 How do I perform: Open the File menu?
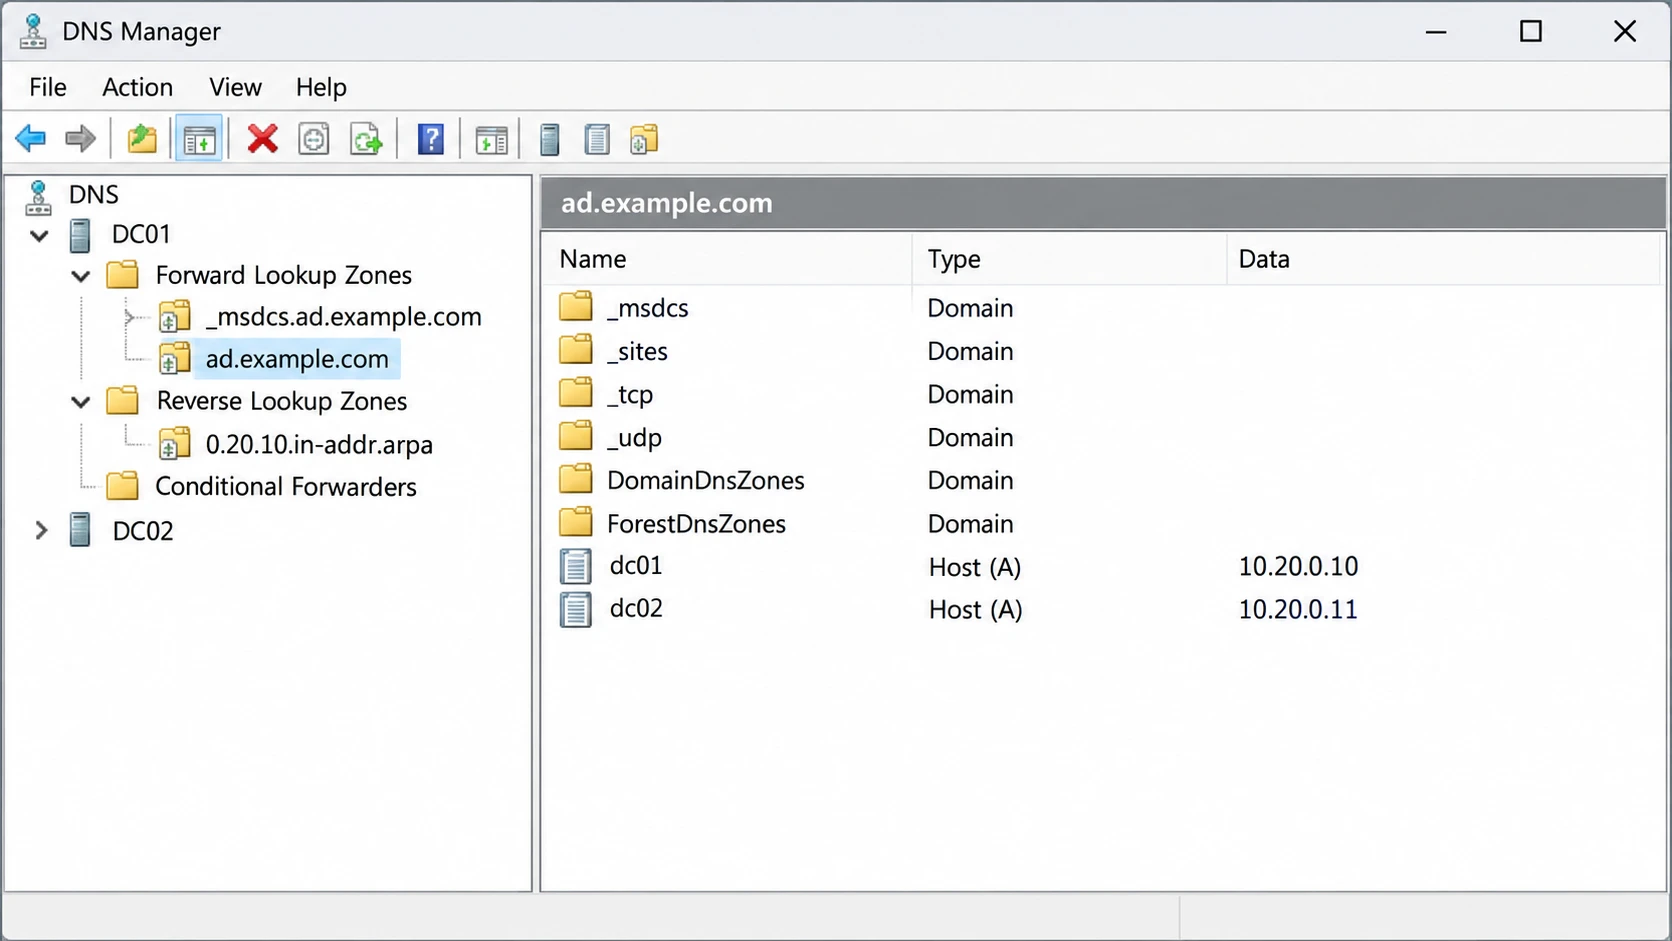48,87
